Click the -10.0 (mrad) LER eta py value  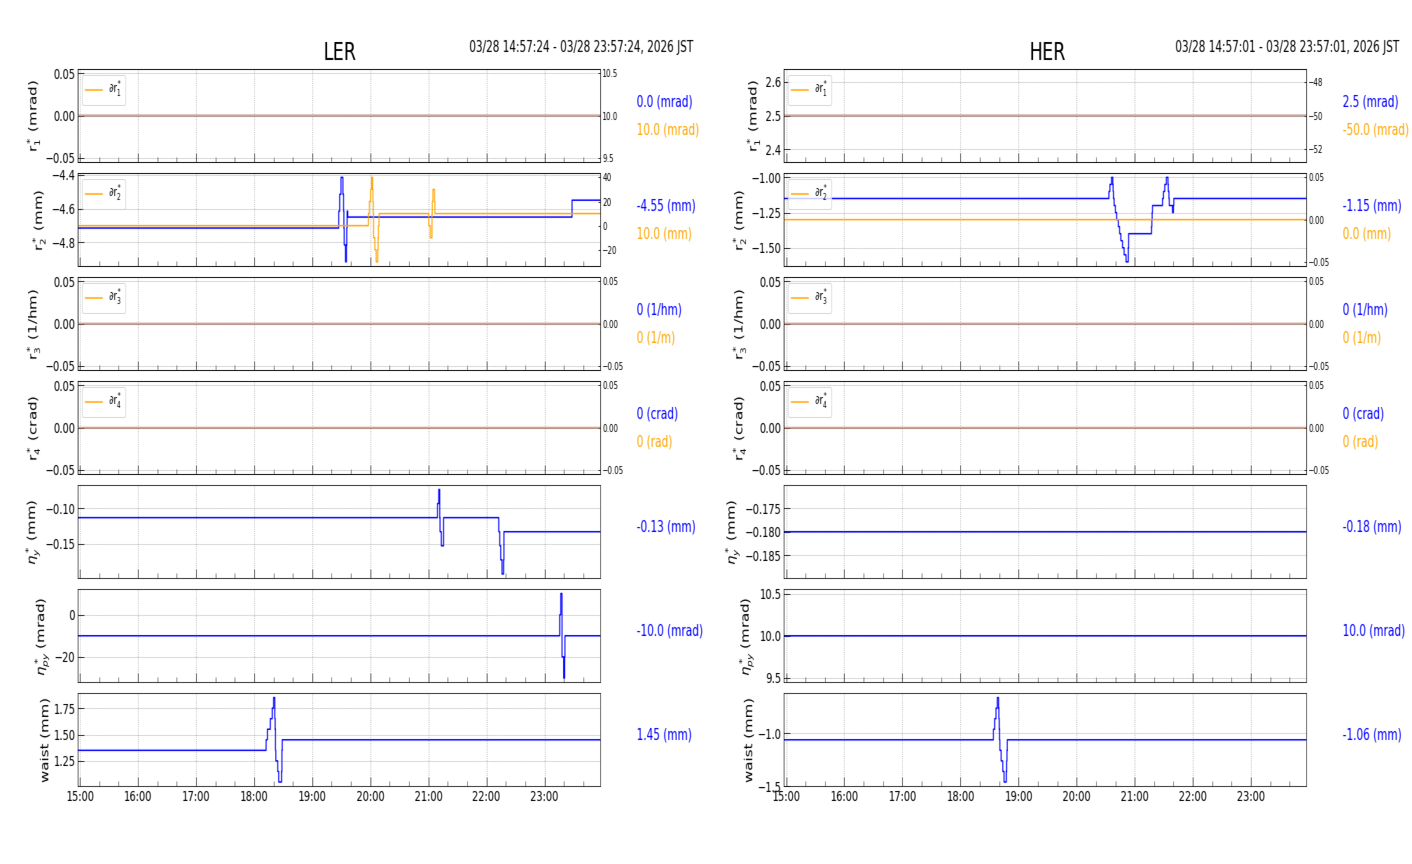pos(669,631)
